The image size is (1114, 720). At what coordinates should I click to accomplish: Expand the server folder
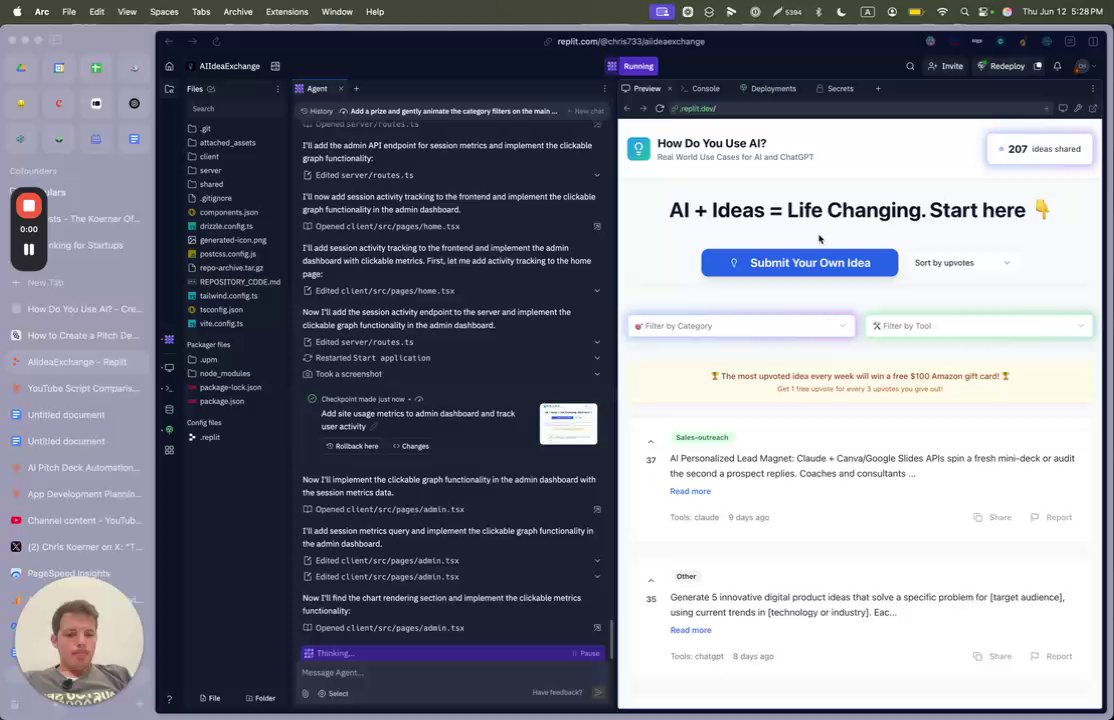point(205,171)
